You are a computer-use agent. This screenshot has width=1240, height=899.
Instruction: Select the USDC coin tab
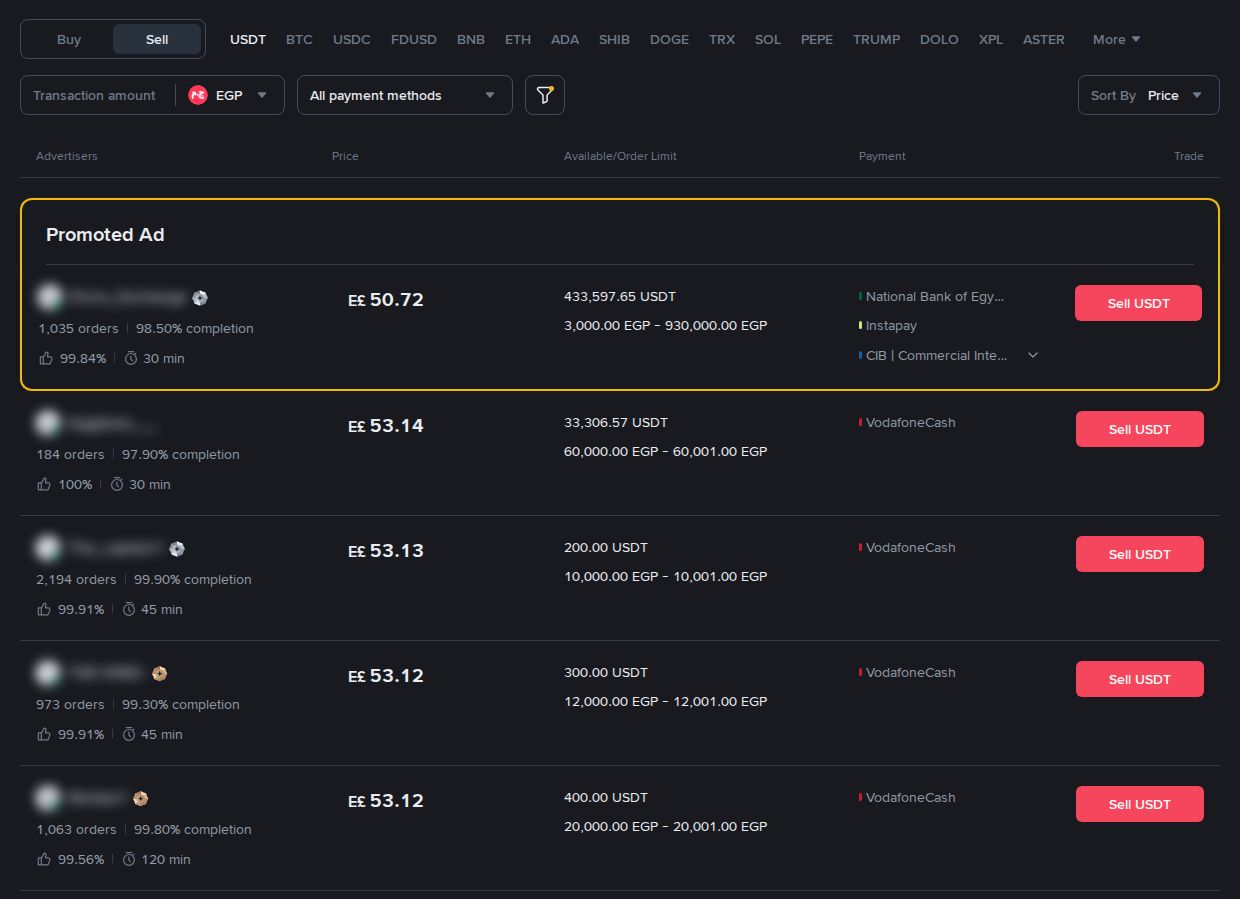click(352, 39)
